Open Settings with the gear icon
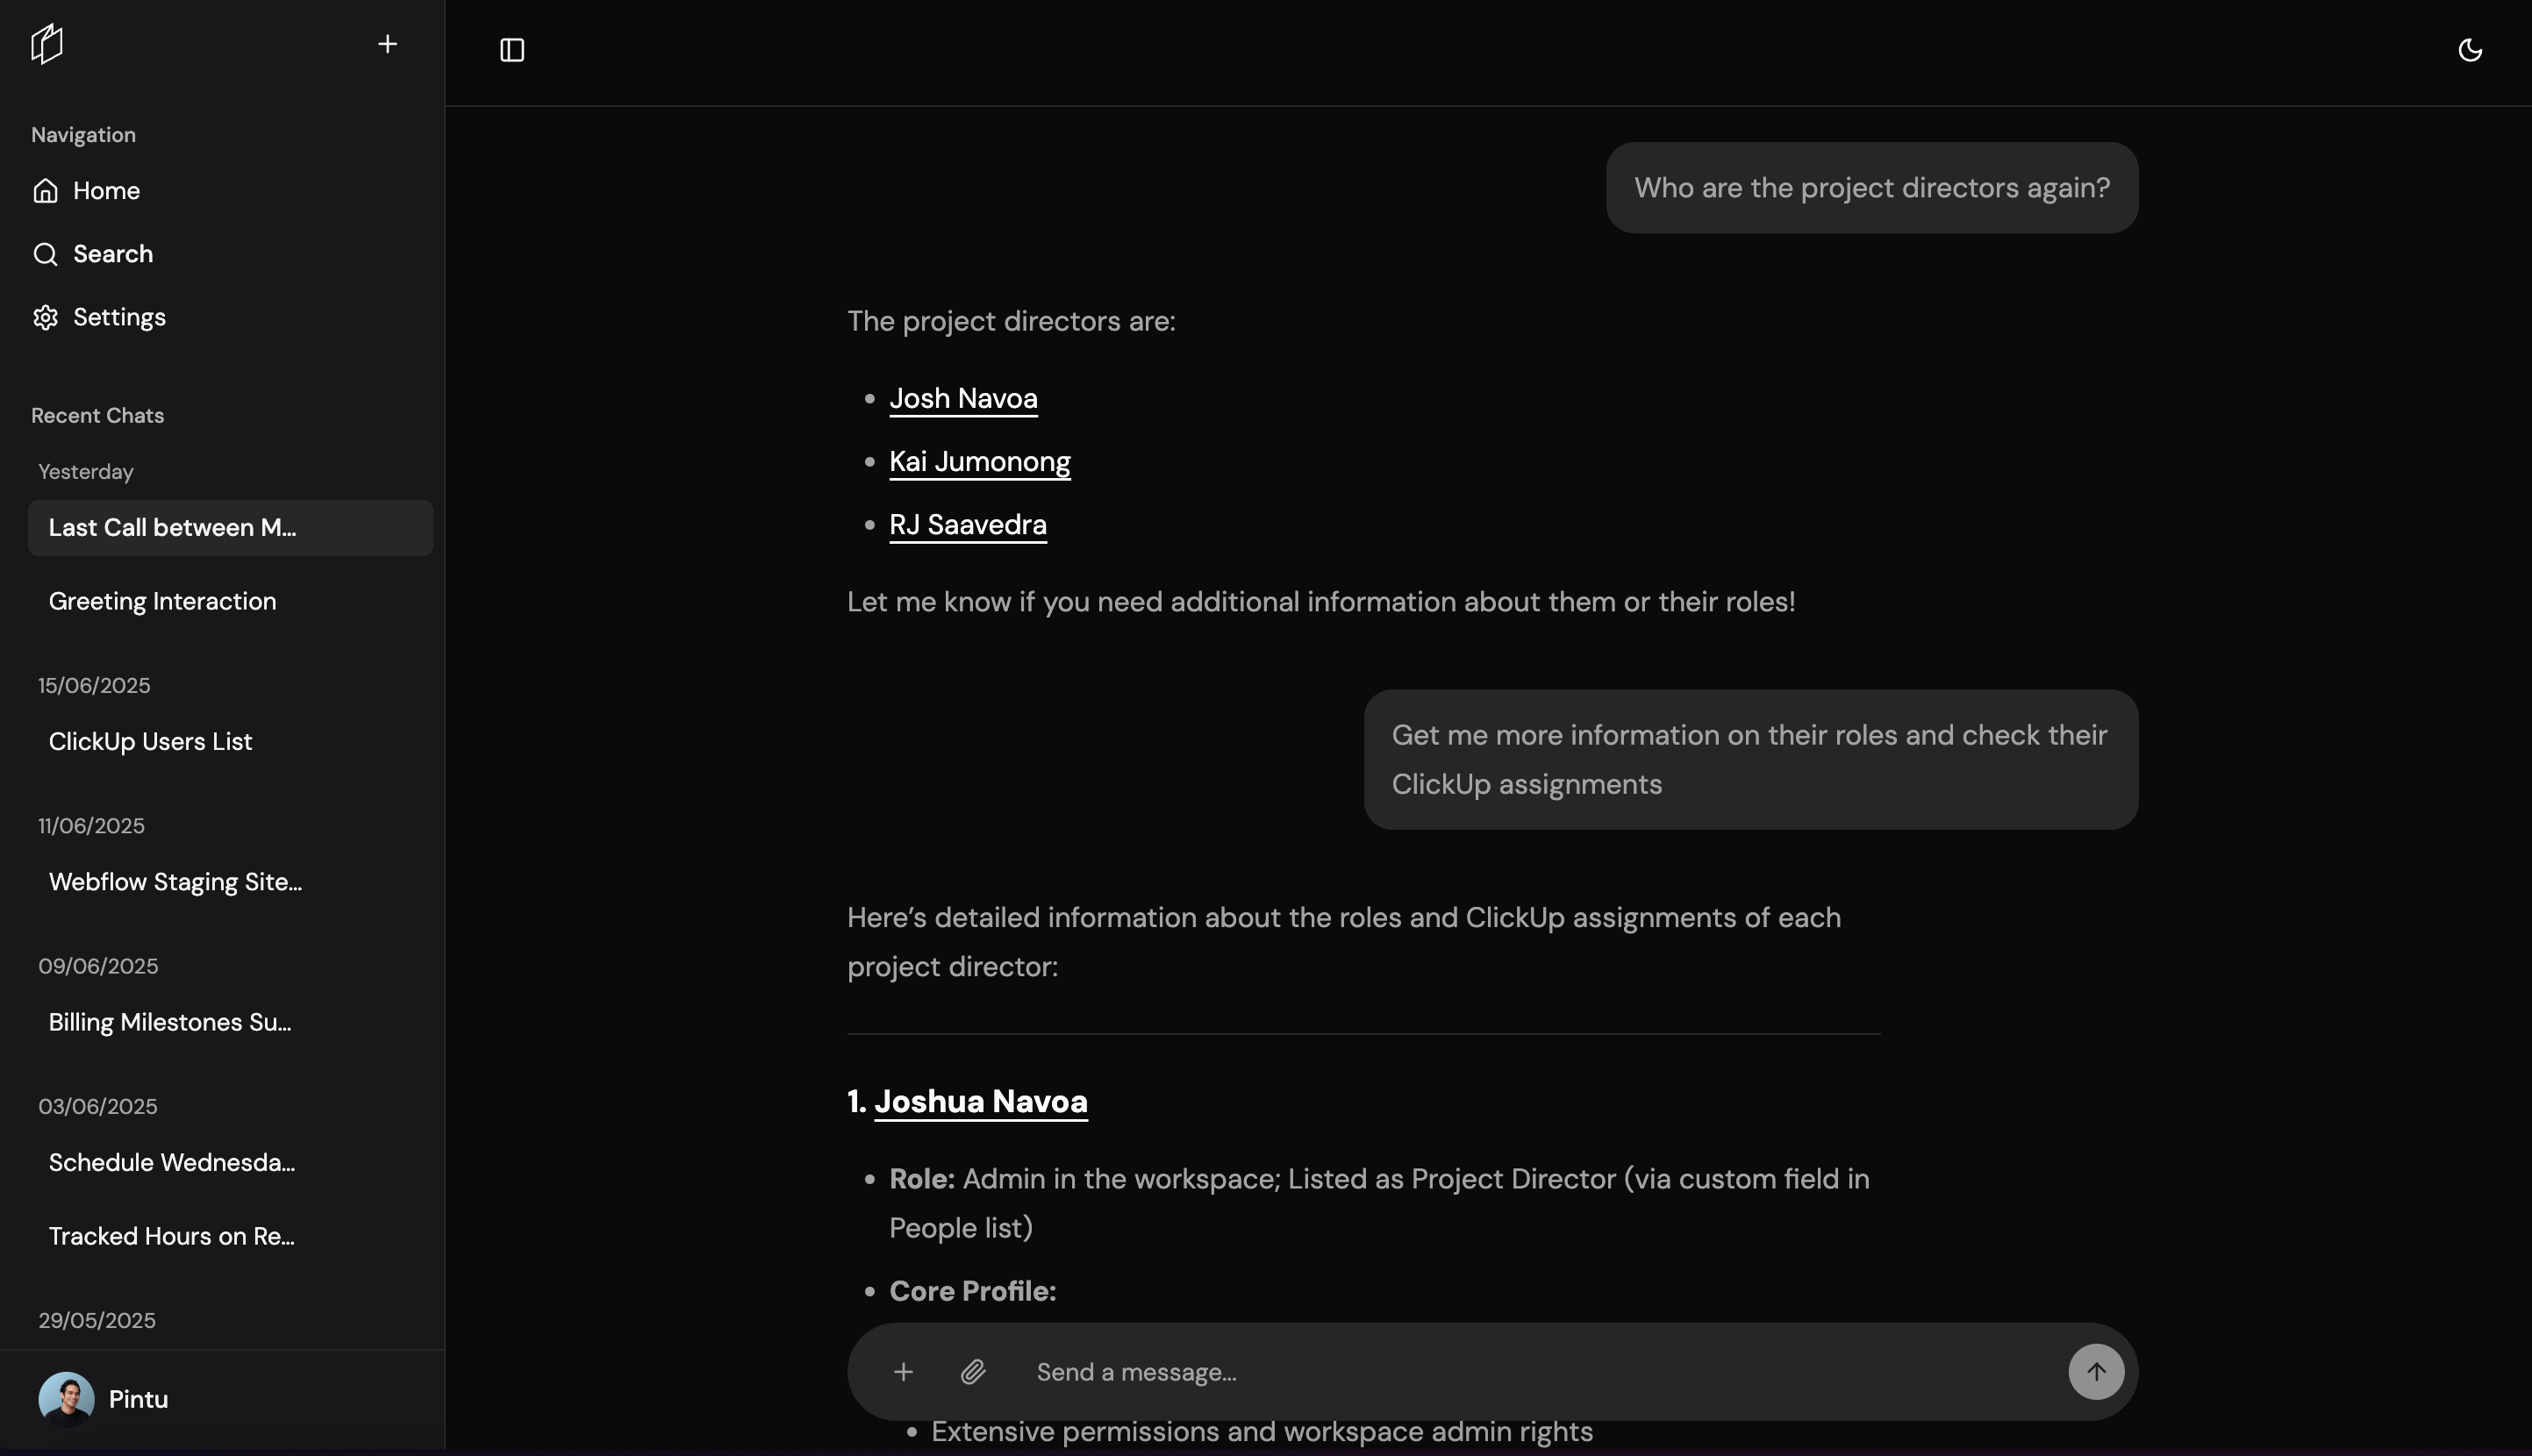The image size is (2532, 1456). 45,317
